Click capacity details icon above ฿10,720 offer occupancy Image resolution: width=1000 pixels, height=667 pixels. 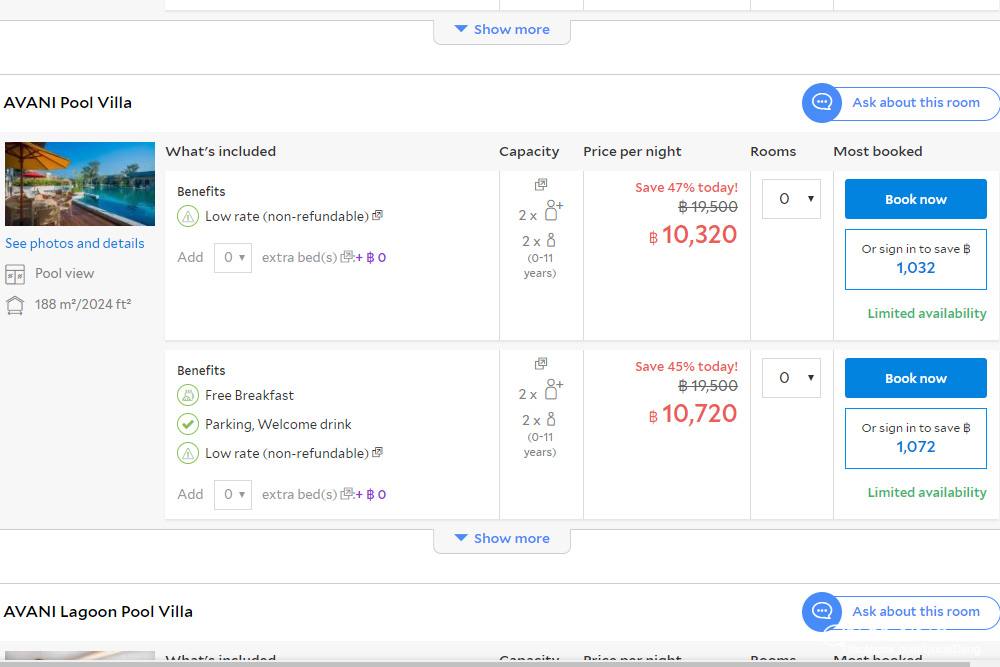coord(541,364)
